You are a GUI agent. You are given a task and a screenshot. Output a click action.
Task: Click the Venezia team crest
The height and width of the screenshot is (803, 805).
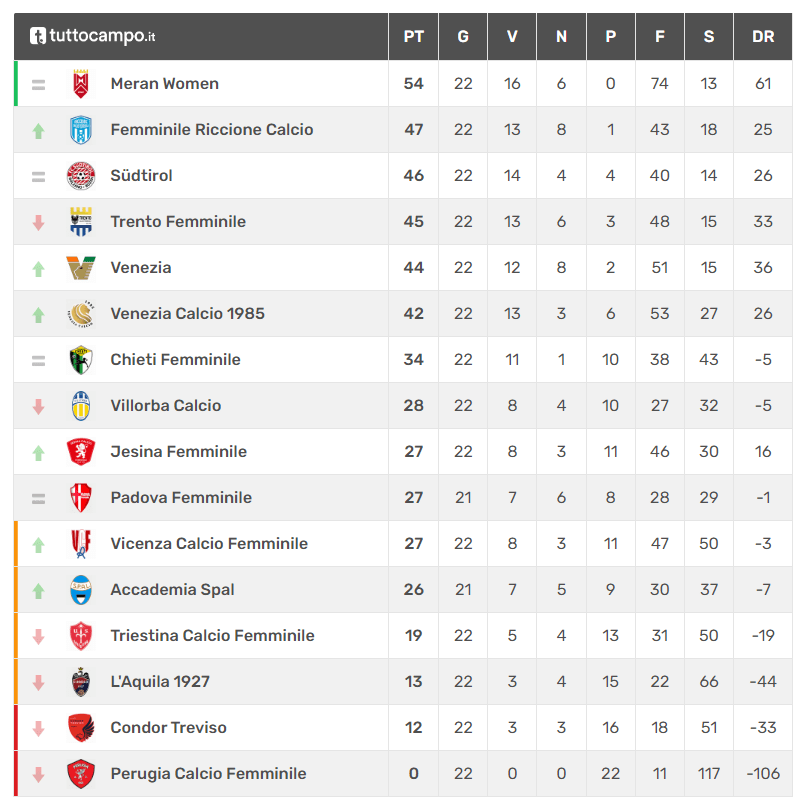(81, 267)
